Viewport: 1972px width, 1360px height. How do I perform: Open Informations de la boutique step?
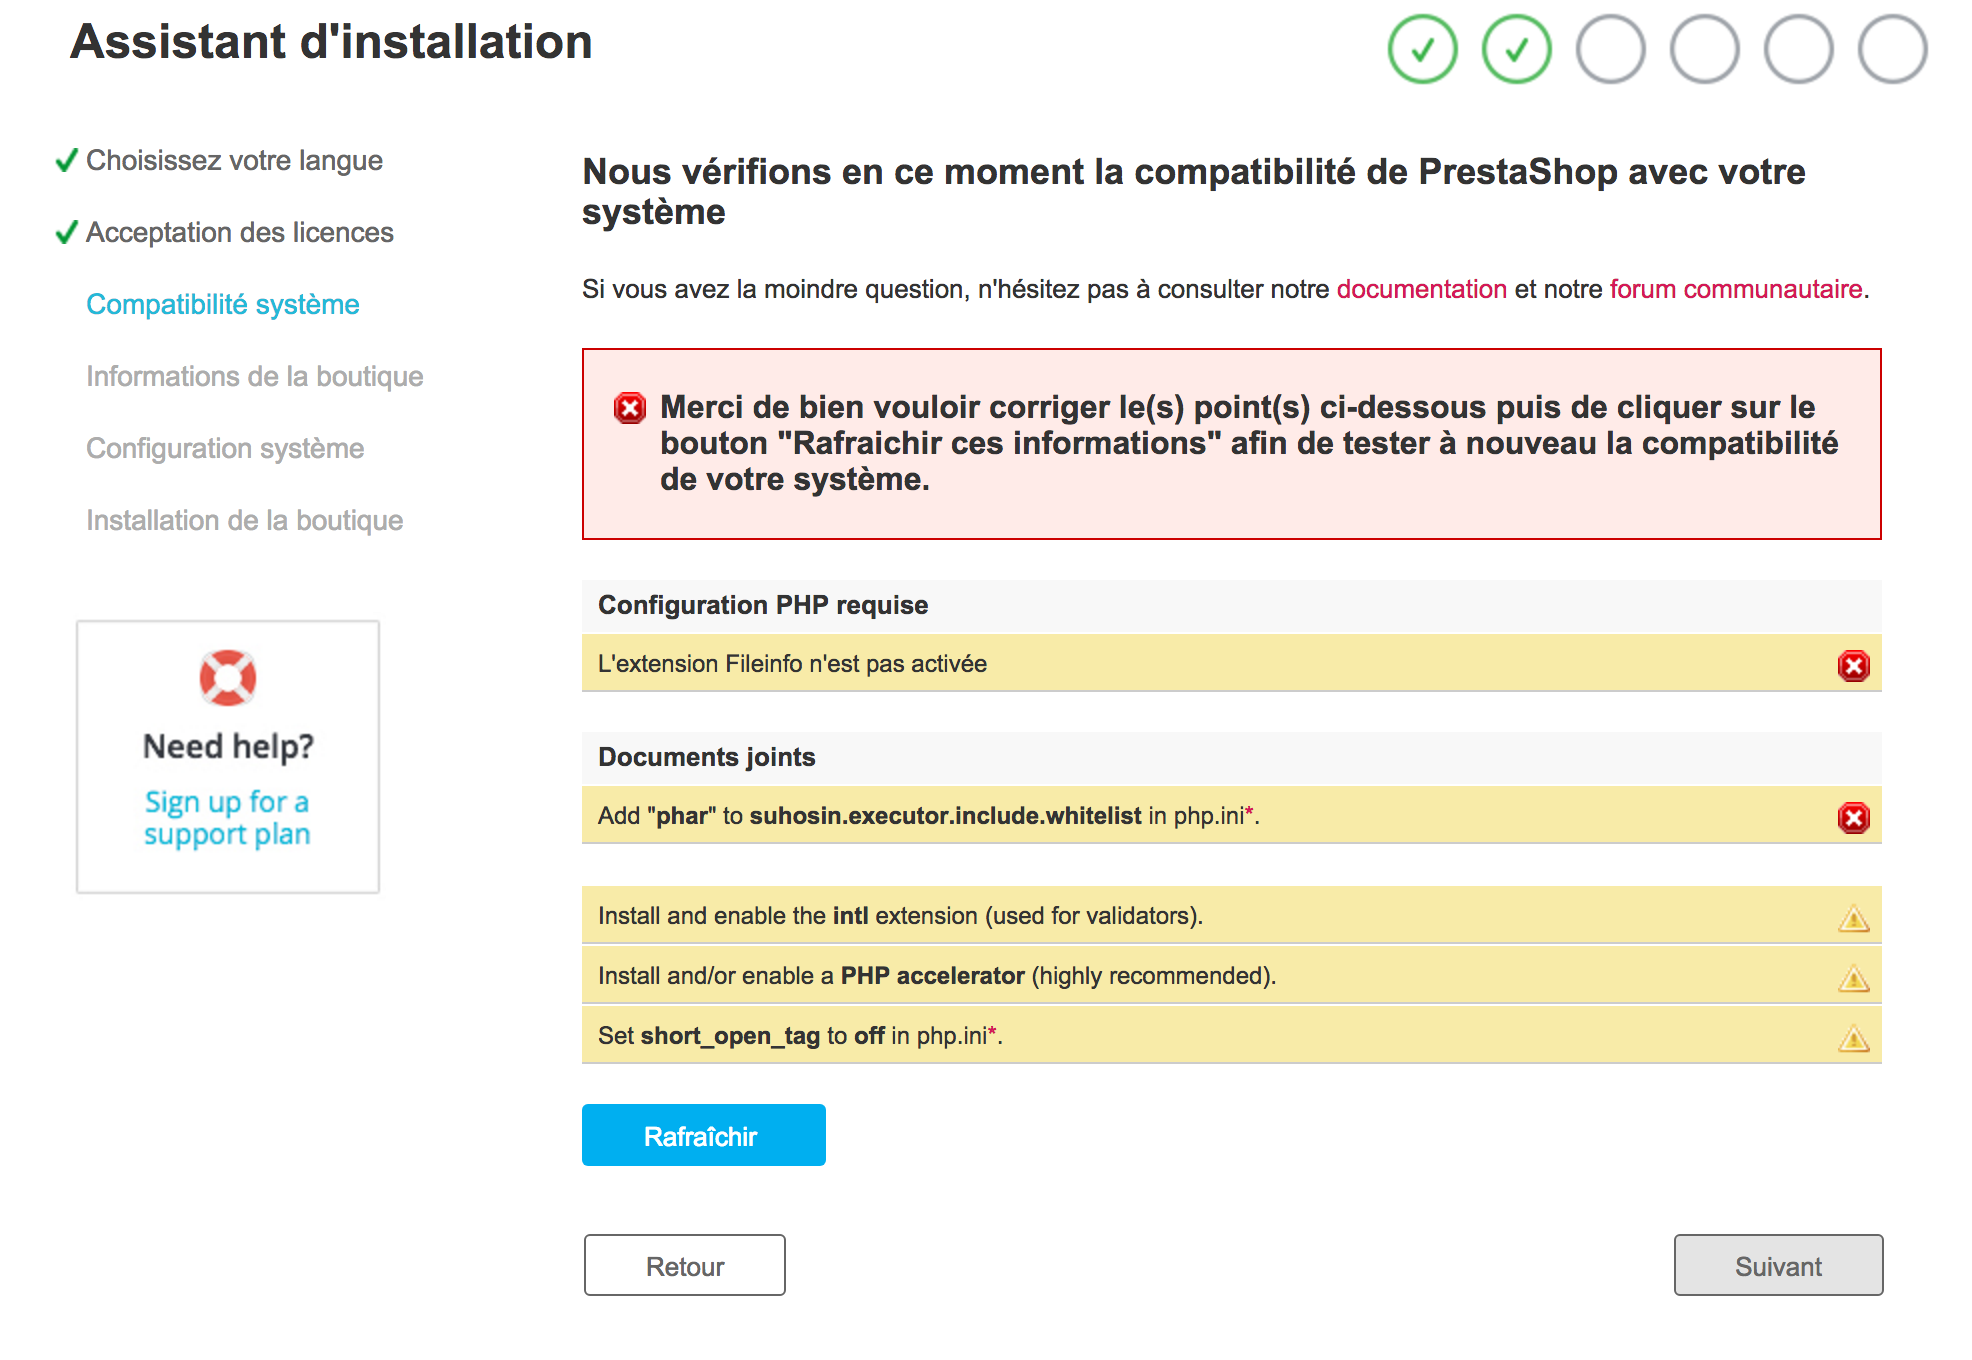coord(254,376)
